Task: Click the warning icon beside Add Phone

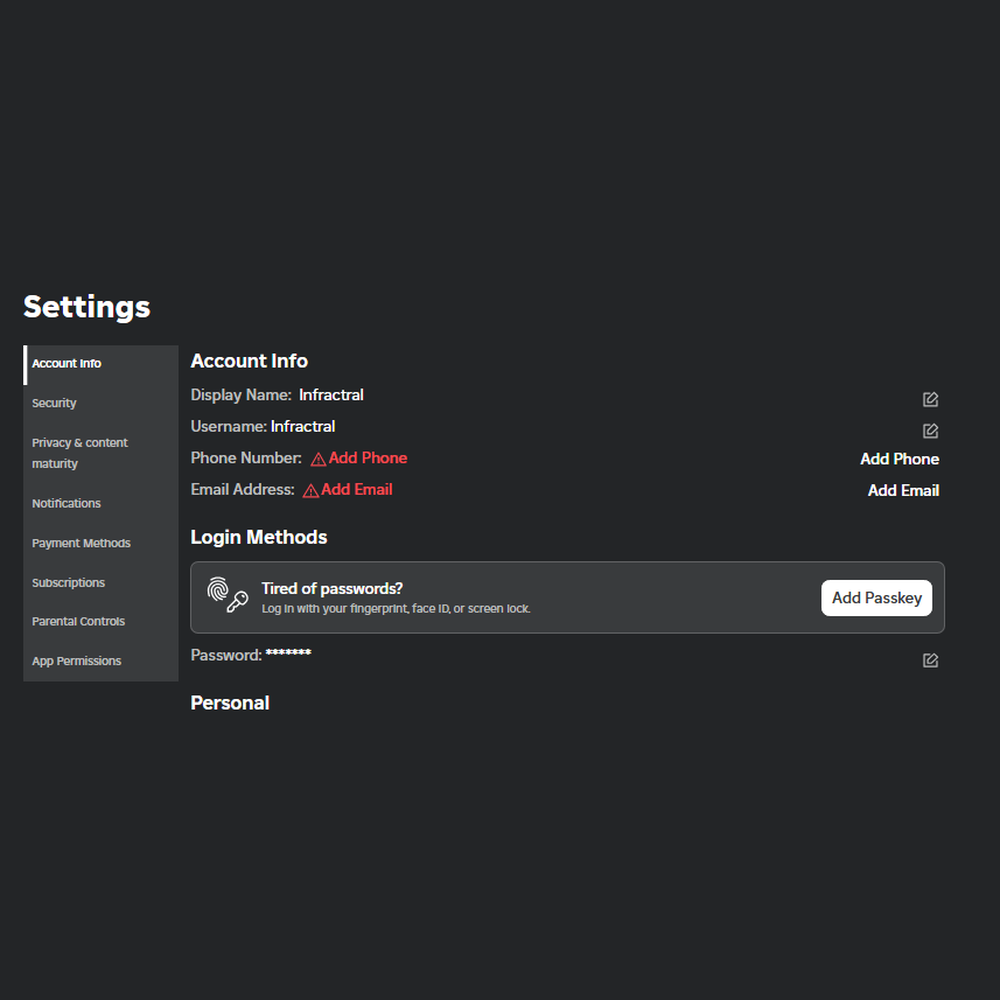Action: (318, 459)
